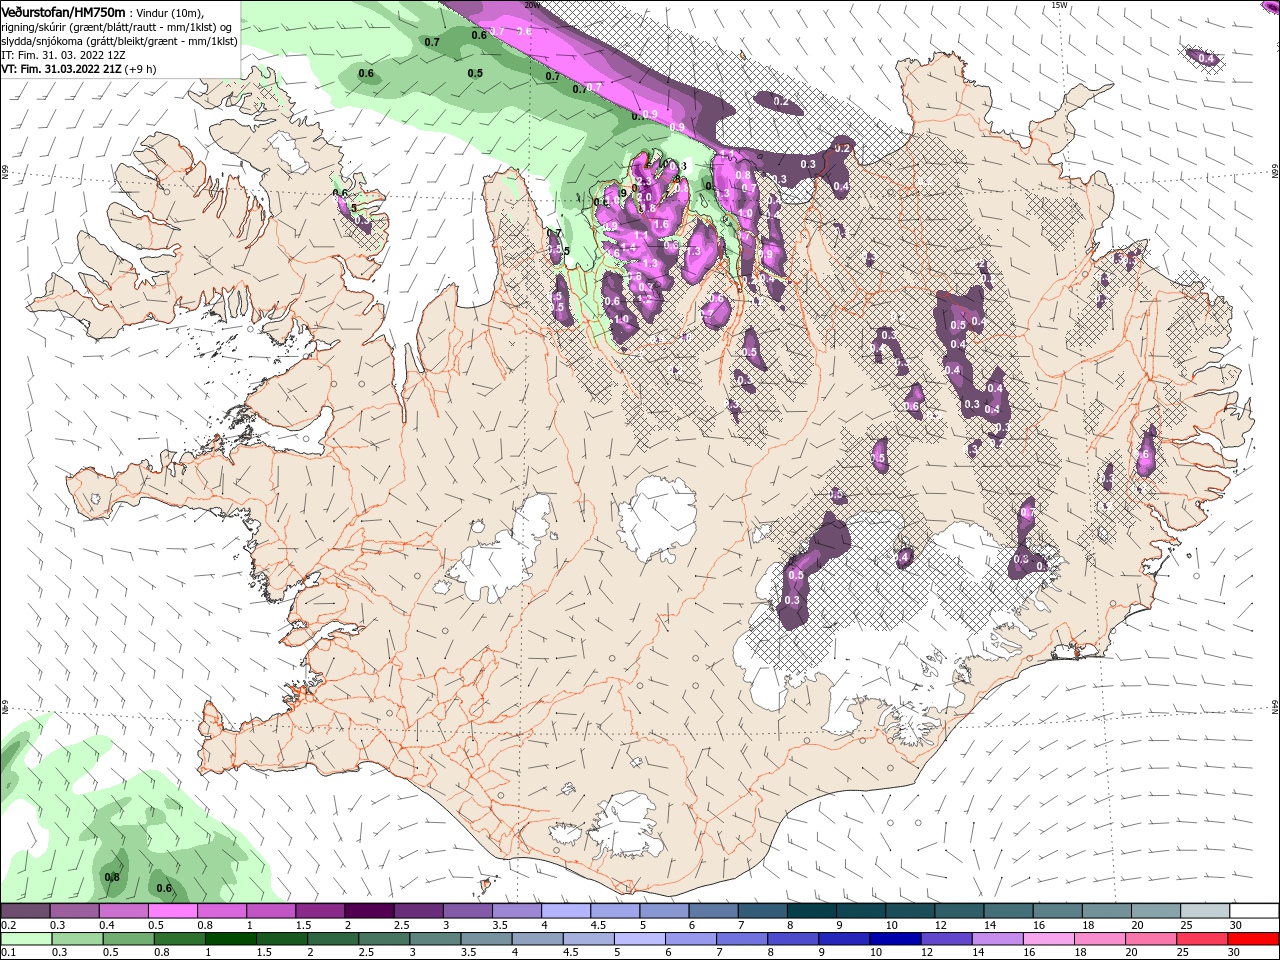Viewport: 1280px width, 960px height.
Task: Click the 20W longitude label
Action: point(532,5)
